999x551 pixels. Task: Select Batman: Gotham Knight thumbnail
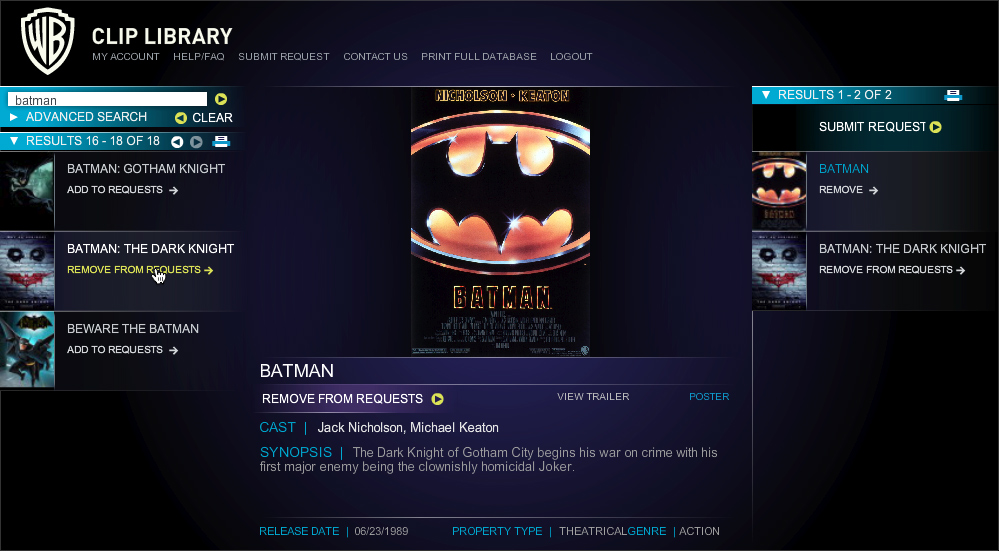coord(27,191)
